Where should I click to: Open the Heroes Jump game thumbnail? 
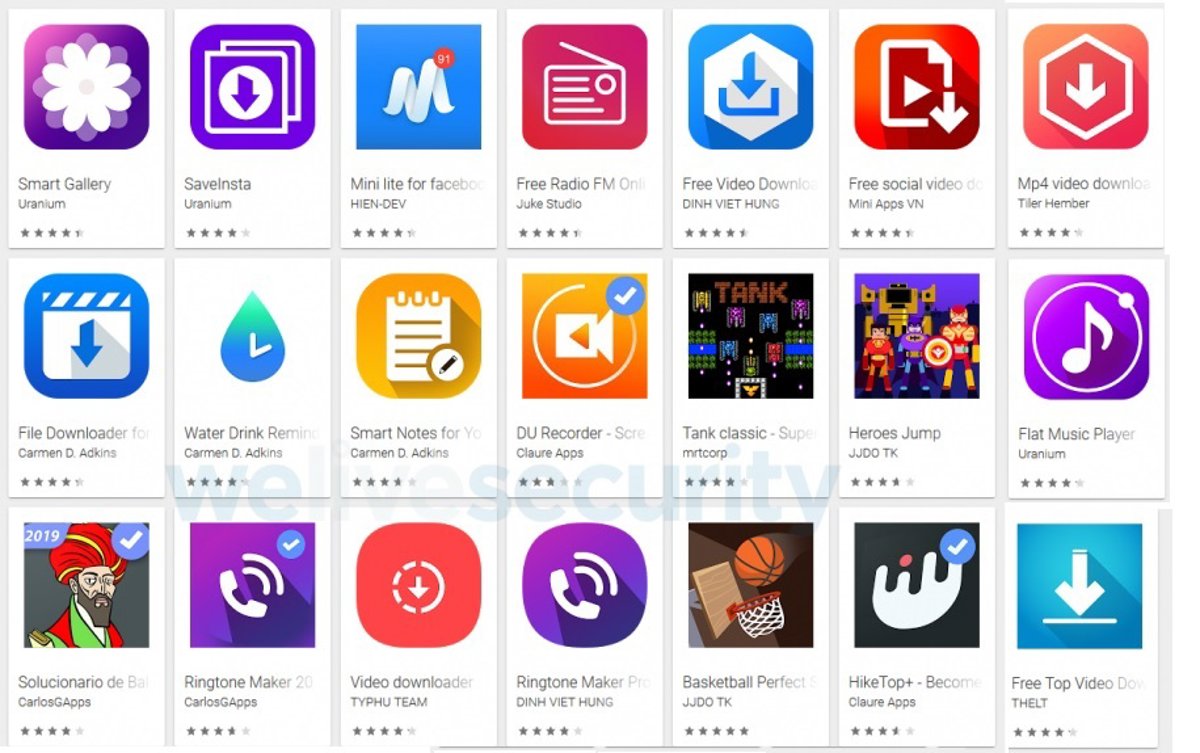pos(916,336)
